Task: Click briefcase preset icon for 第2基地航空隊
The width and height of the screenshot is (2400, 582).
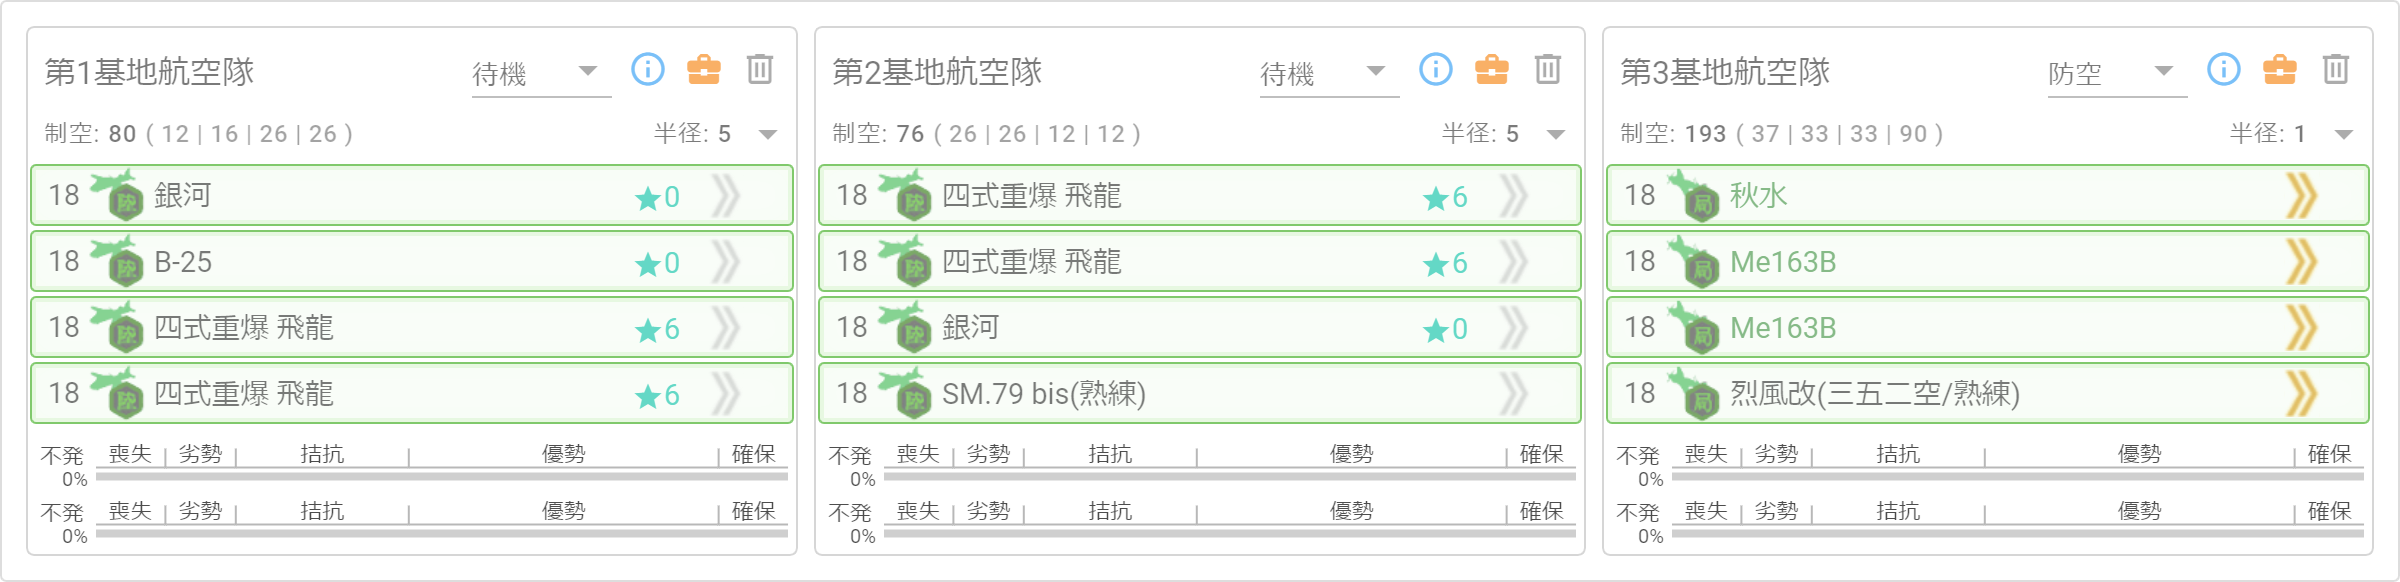Action: click(1492, 69)
